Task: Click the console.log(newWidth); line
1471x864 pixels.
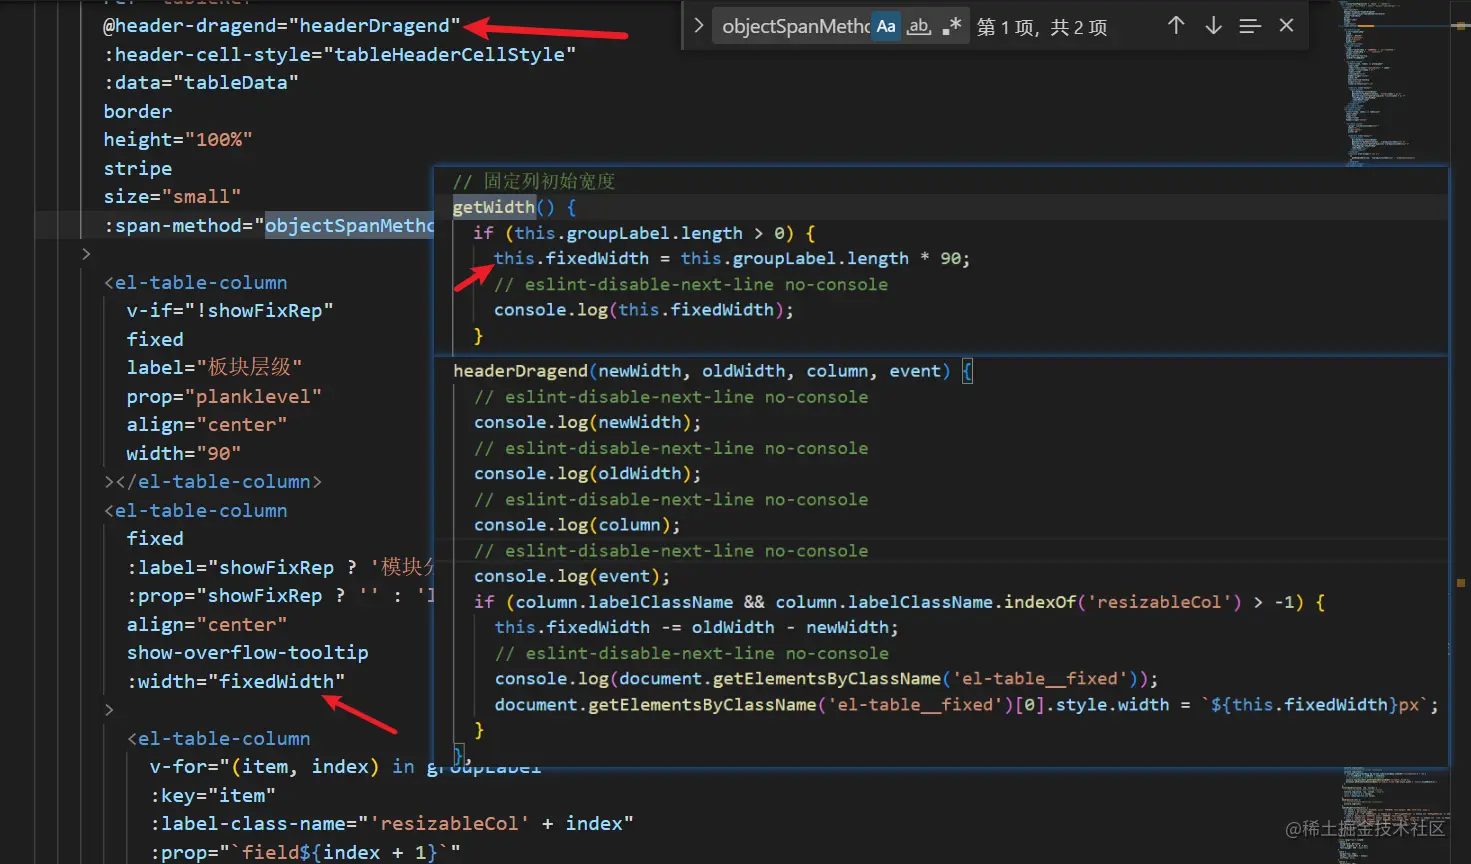Action: [x=588, y=422]
